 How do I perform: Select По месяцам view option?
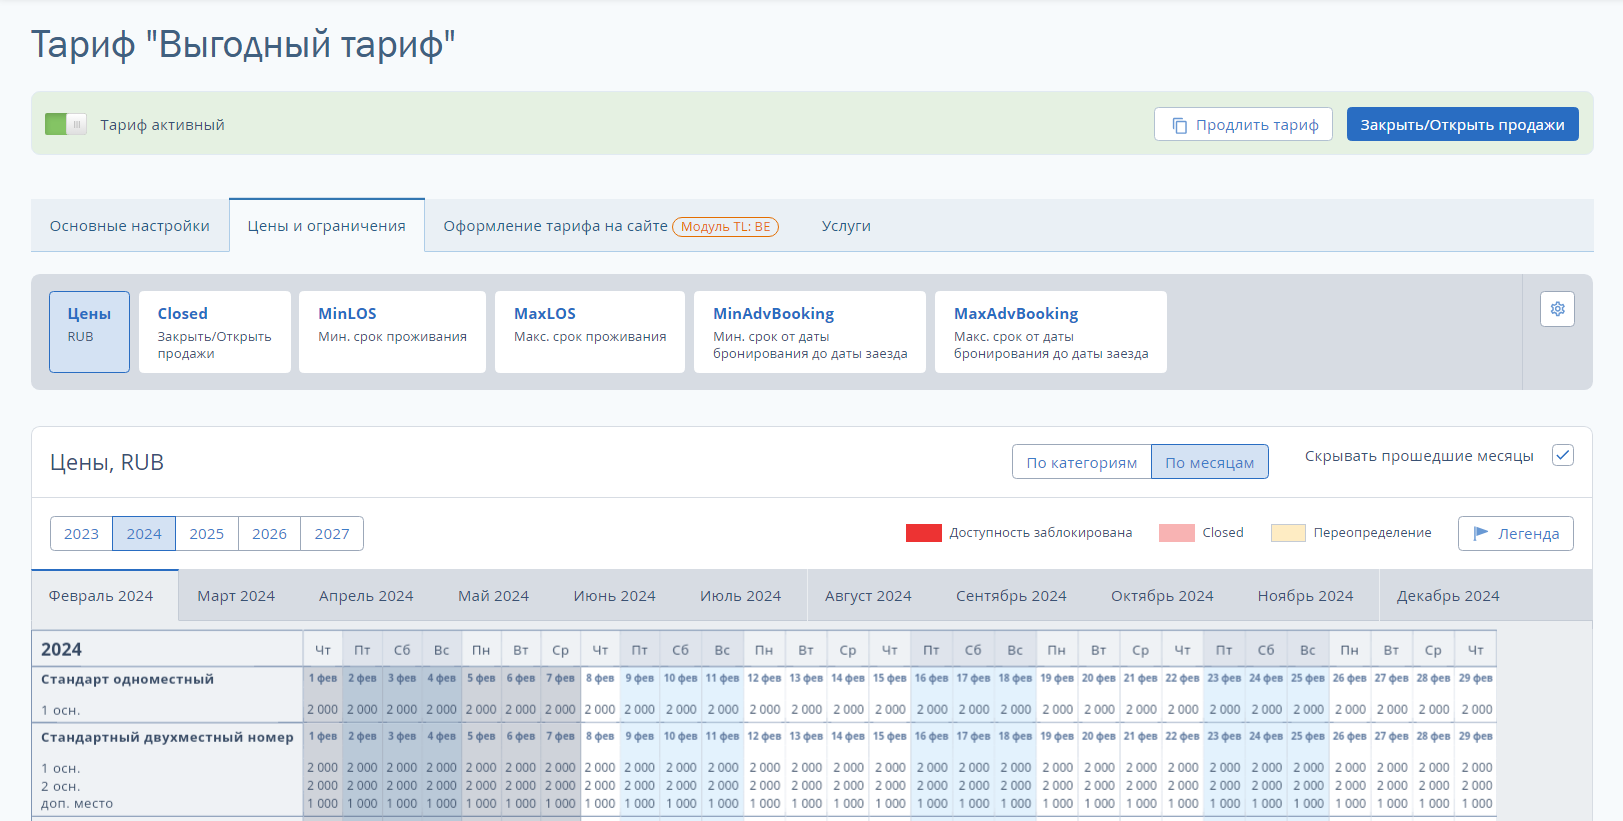point(1210,462)
